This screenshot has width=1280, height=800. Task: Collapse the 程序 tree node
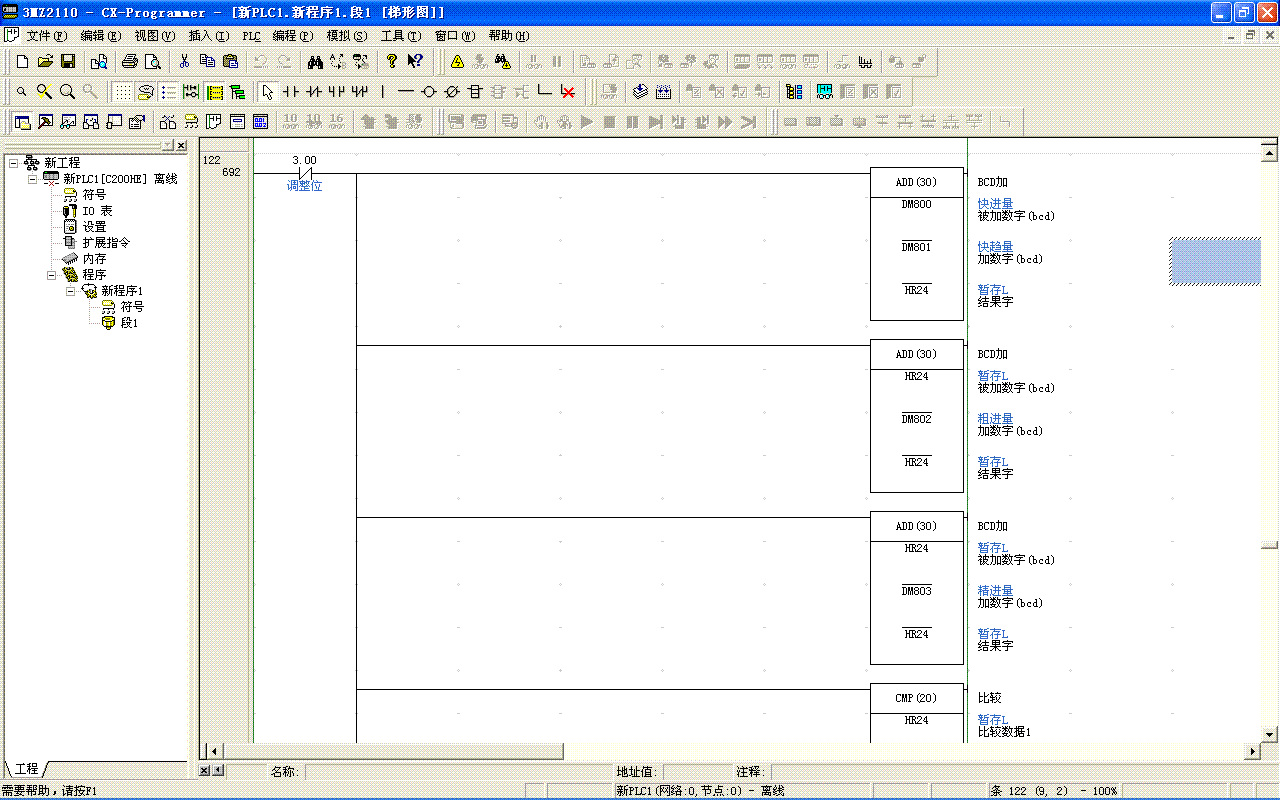coord(52,275)
